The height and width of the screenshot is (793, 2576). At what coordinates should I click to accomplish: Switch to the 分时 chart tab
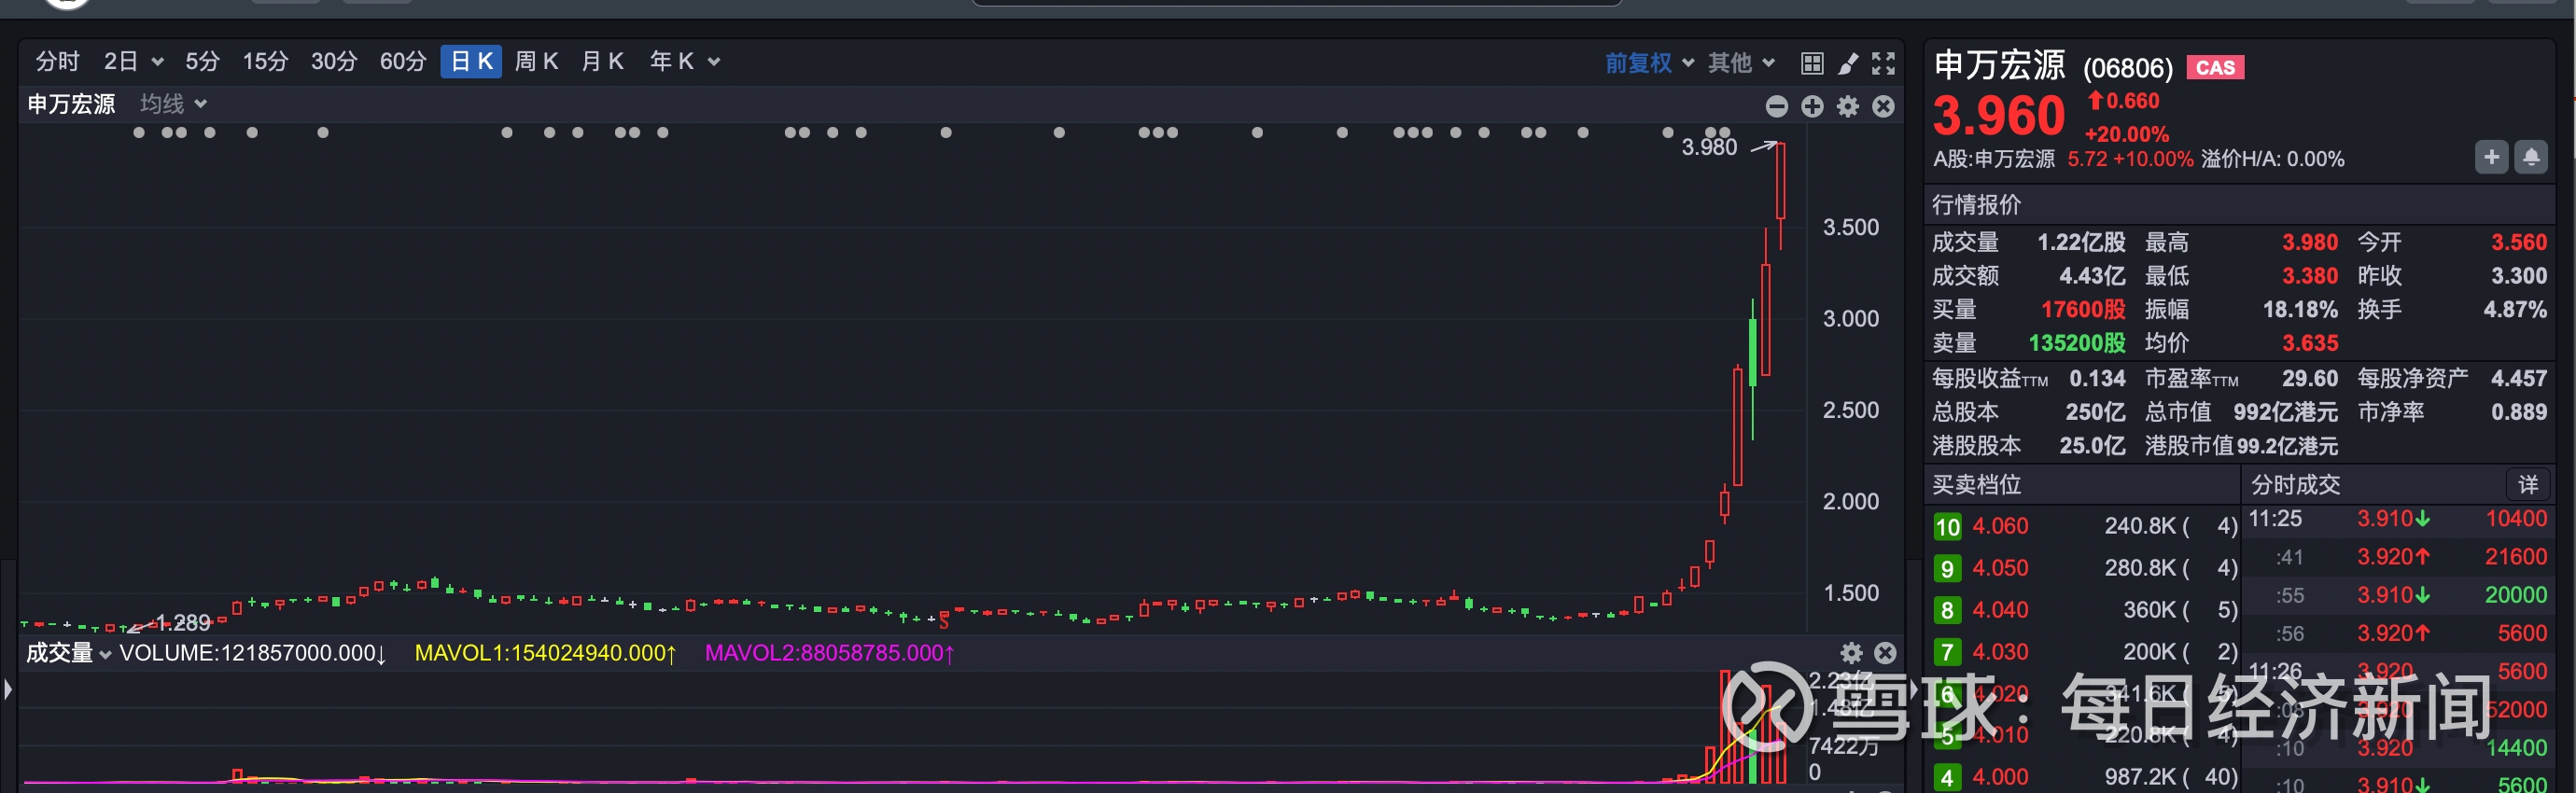(x=57, y=62)
